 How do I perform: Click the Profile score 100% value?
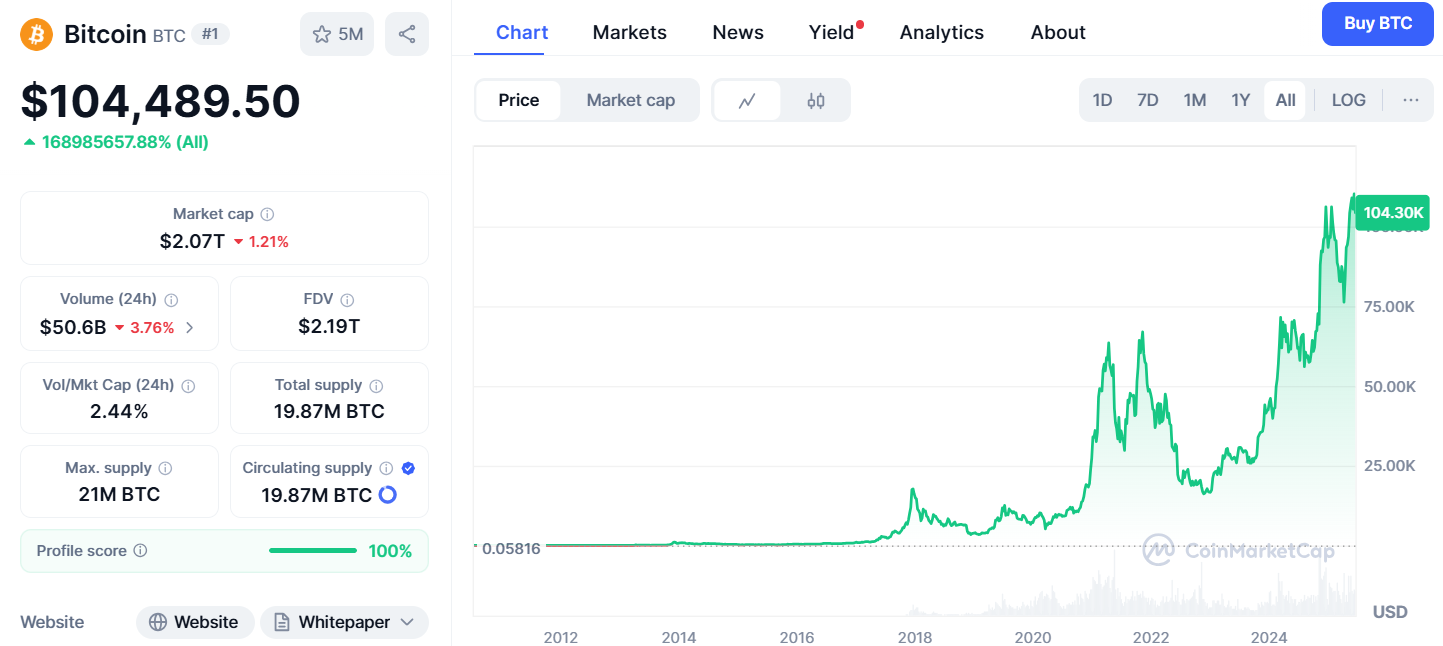(391, 551)
